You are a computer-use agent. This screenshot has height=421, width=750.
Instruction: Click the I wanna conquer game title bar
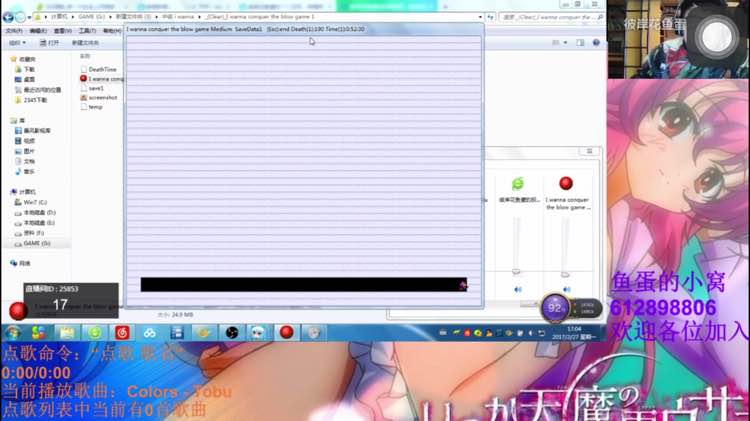click(x=304, y=29)
